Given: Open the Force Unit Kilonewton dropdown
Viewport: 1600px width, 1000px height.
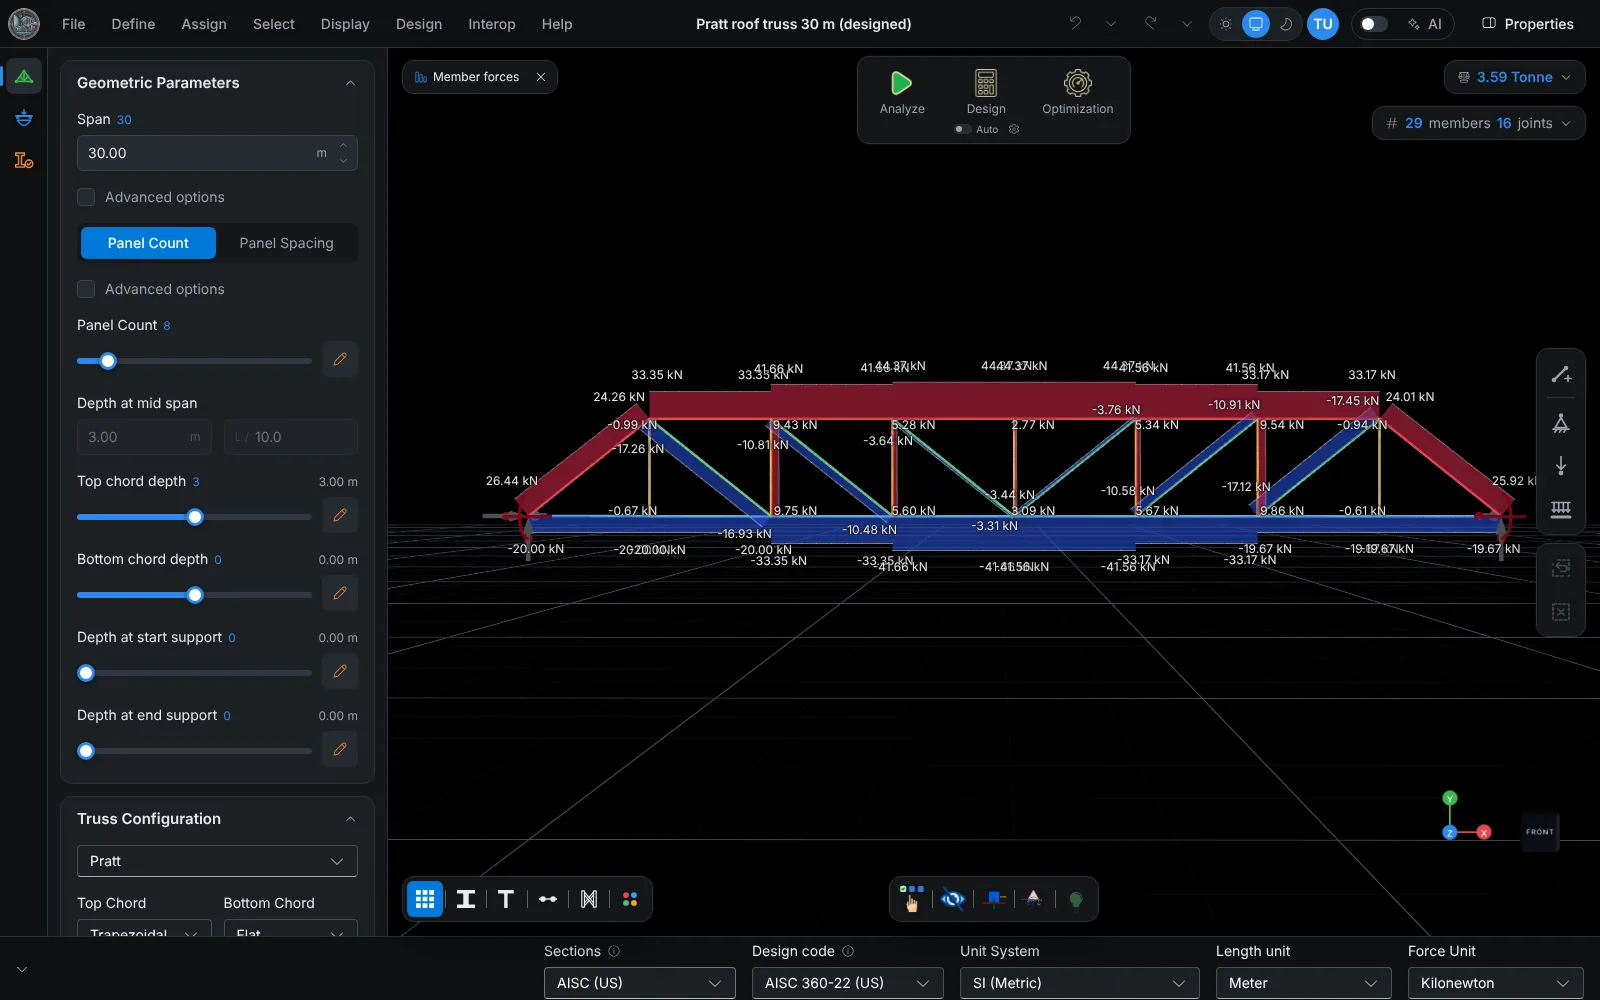Looking at the screenshot, I should [x=1495, y=983].
